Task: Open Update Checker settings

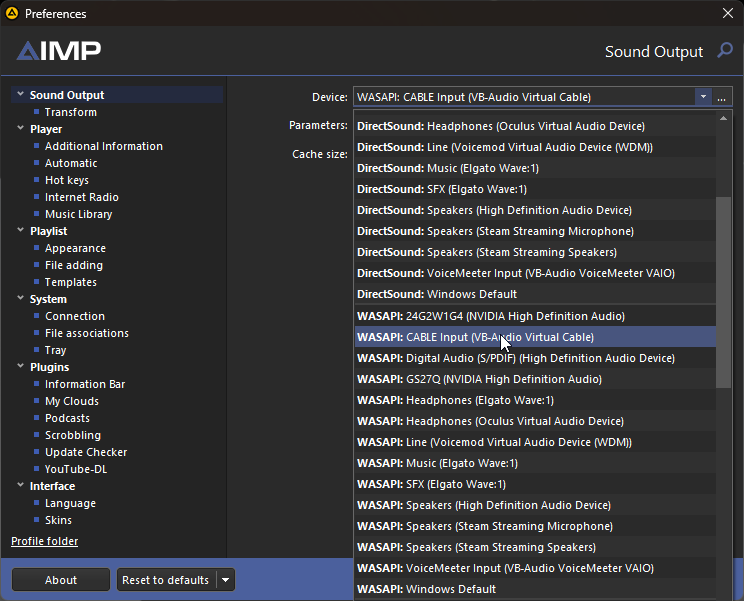Action: (86, 452)
